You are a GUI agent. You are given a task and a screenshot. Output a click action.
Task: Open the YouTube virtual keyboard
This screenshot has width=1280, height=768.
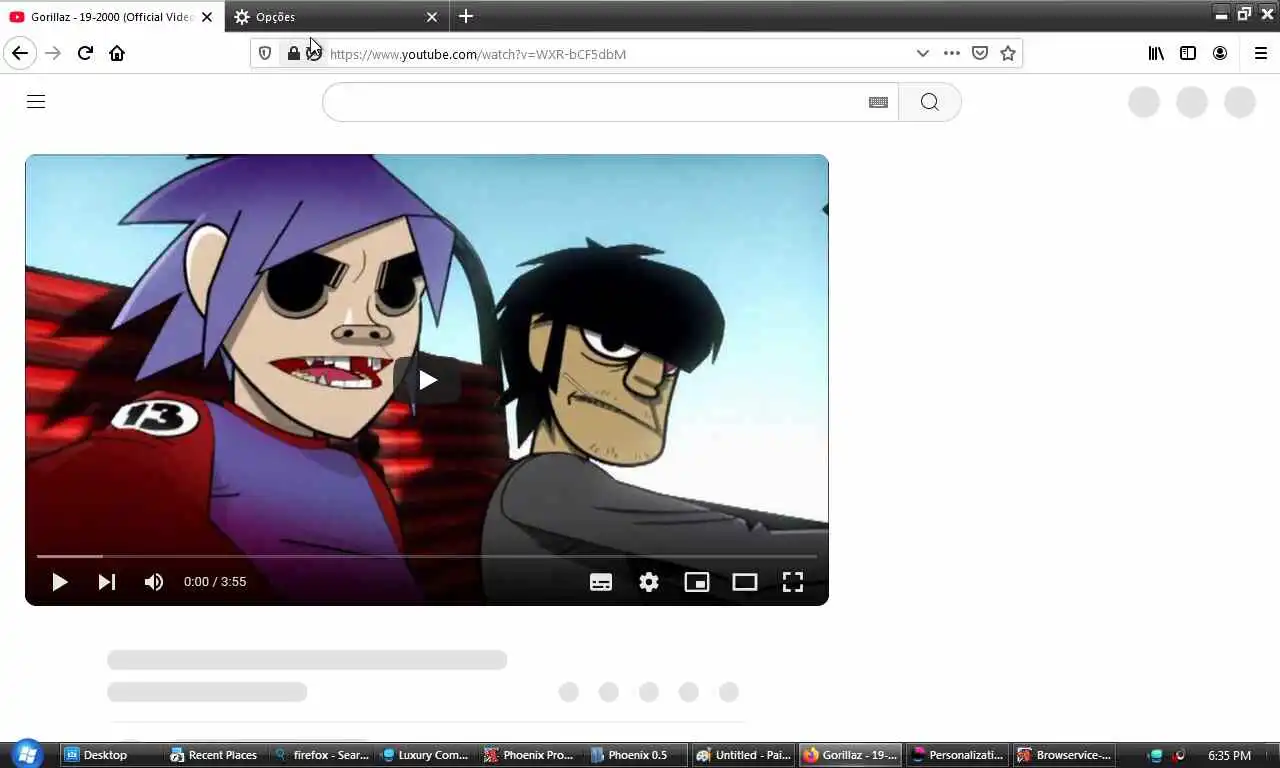click(x=878, y=102)
